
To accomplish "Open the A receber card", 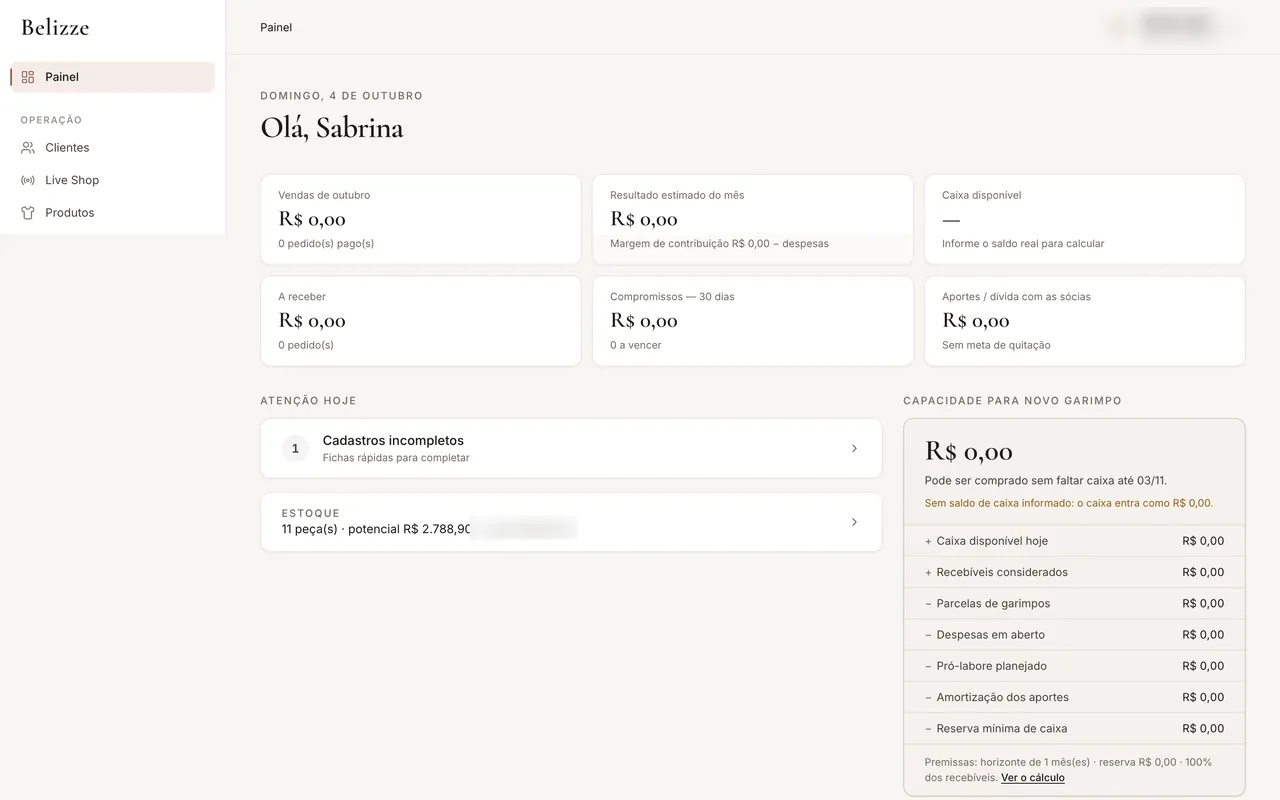I will tap(421, 321).
